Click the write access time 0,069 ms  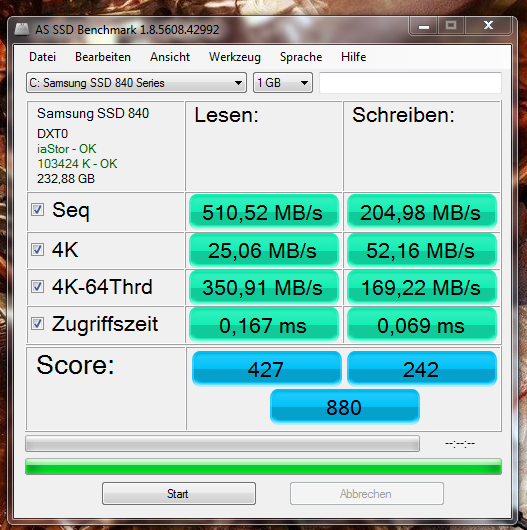coord(422,325)
